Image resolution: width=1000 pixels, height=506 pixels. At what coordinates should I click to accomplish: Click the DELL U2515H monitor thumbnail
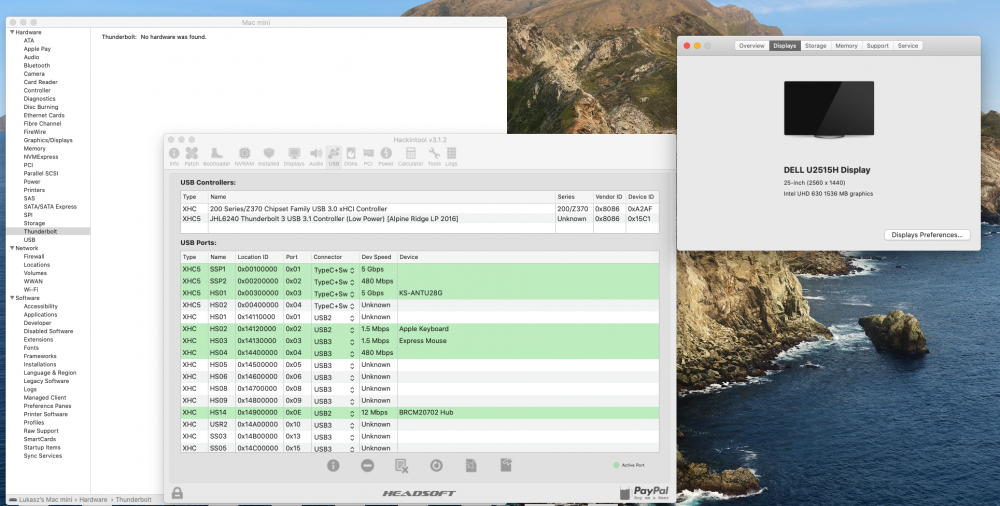tap(828, 109)
